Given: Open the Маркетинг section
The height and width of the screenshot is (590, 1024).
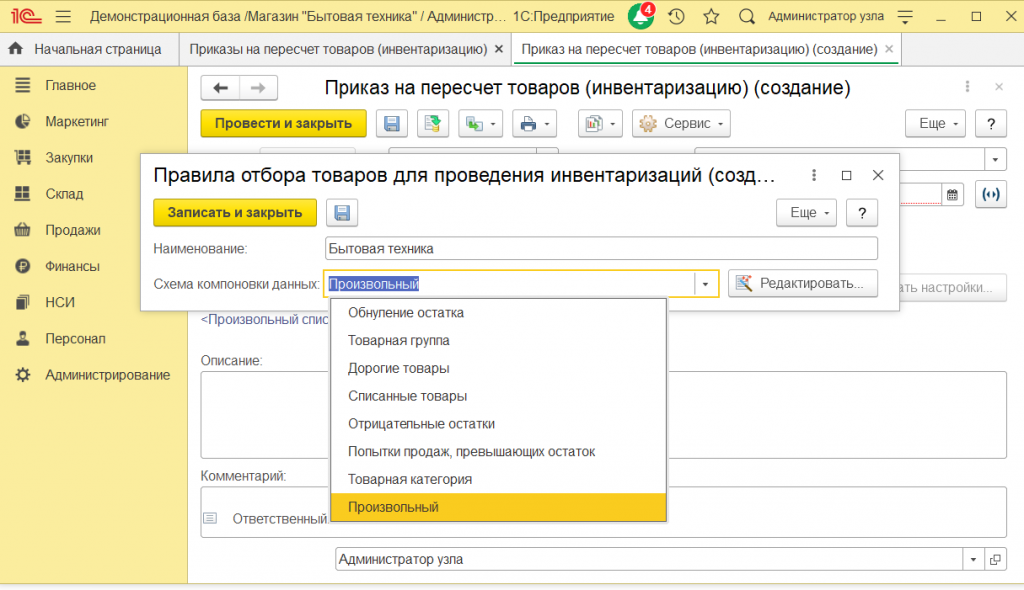Looking at the screenshot, I should (x=76, y=122).
